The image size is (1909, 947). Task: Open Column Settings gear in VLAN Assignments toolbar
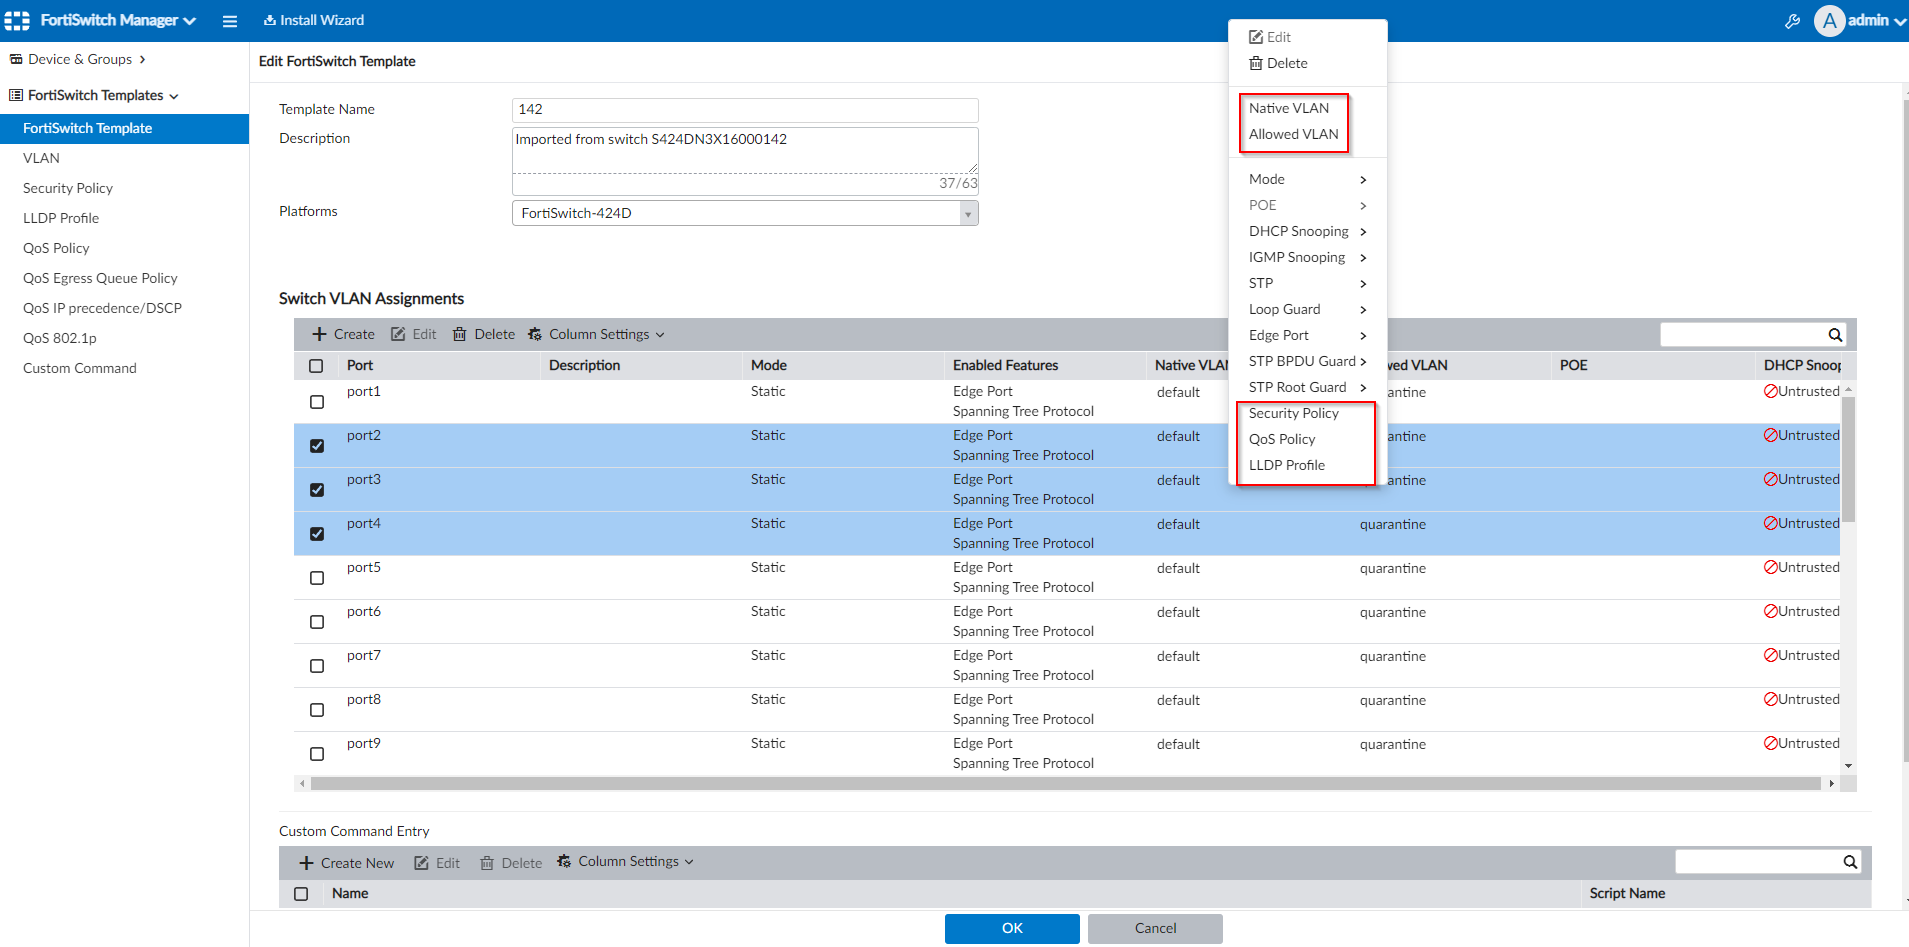[x=535, y=334]
